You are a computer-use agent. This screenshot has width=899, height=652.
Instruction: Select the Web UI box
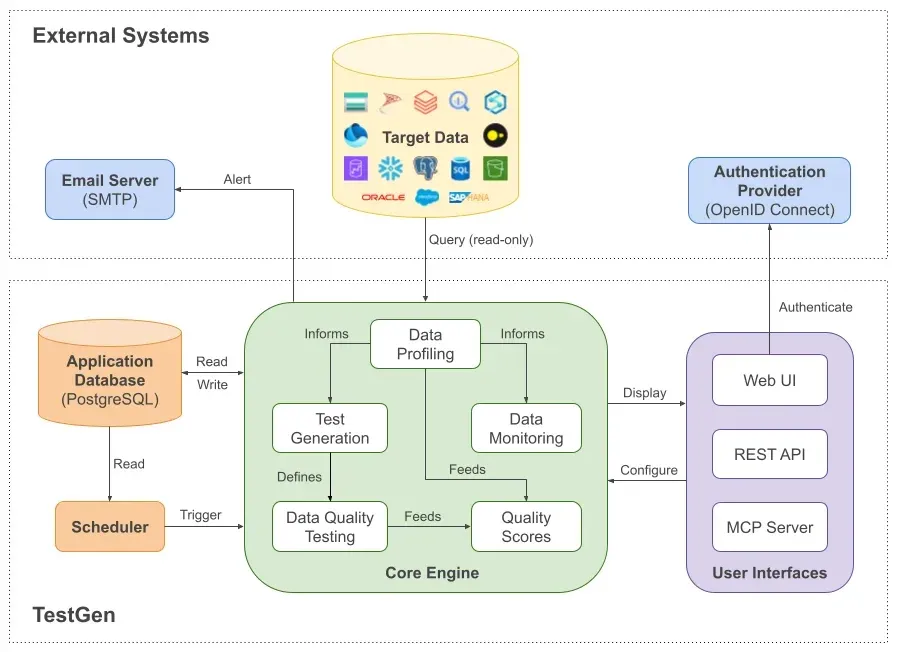pos(769,380)
